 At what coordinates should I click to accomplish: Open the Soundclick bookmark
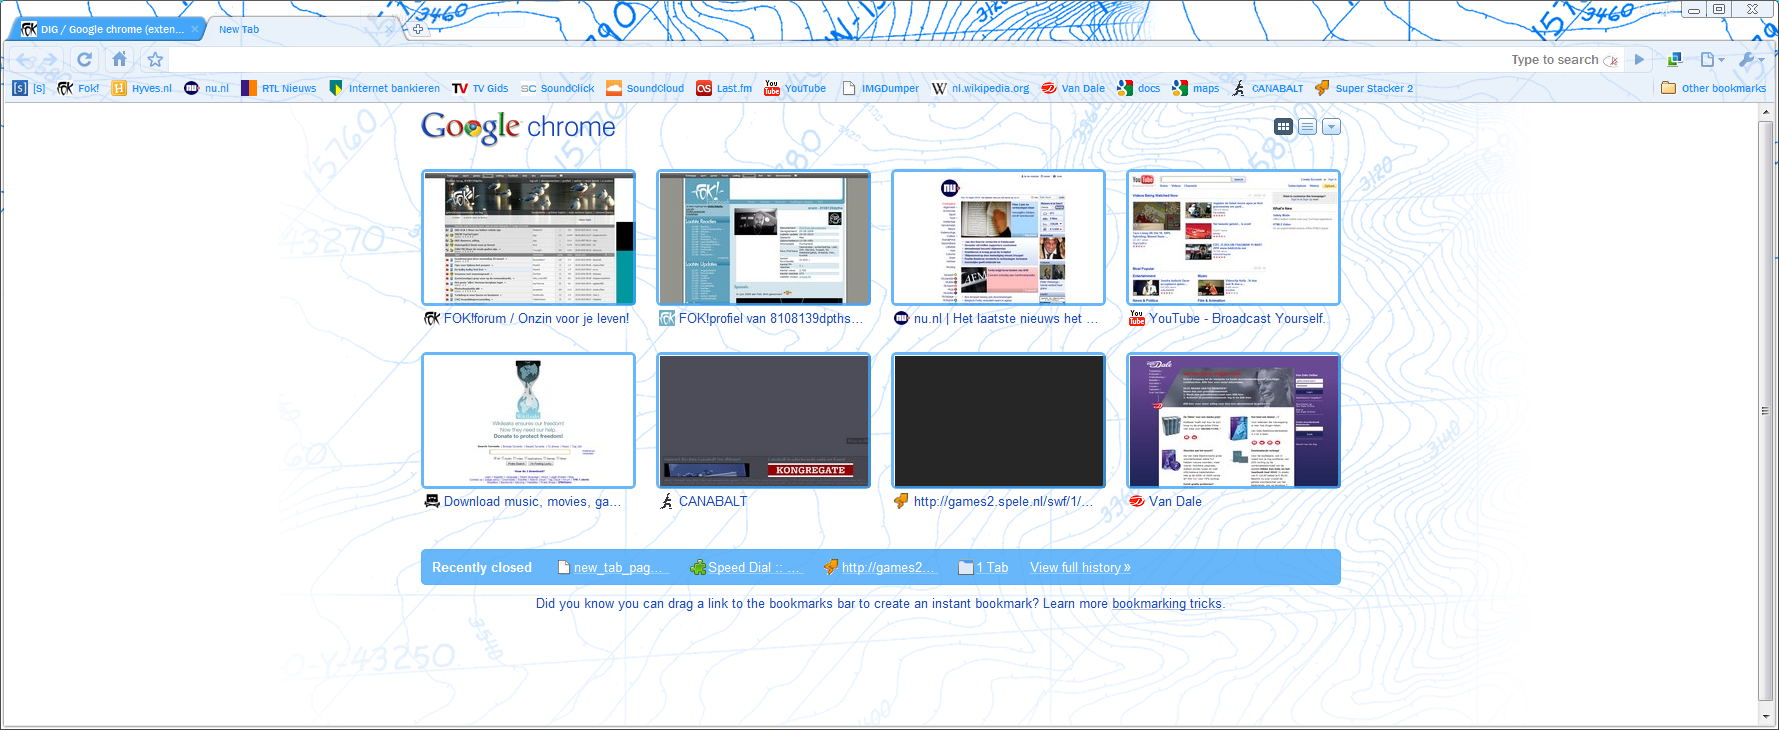coord(557,88)
